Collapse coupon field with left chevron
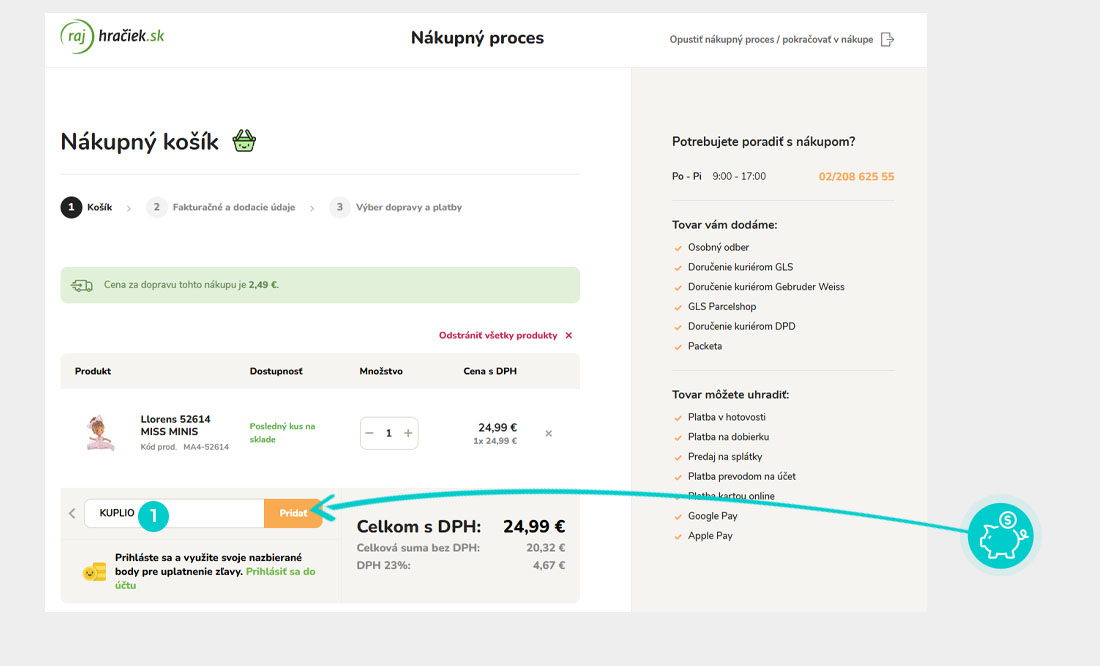 72,513
